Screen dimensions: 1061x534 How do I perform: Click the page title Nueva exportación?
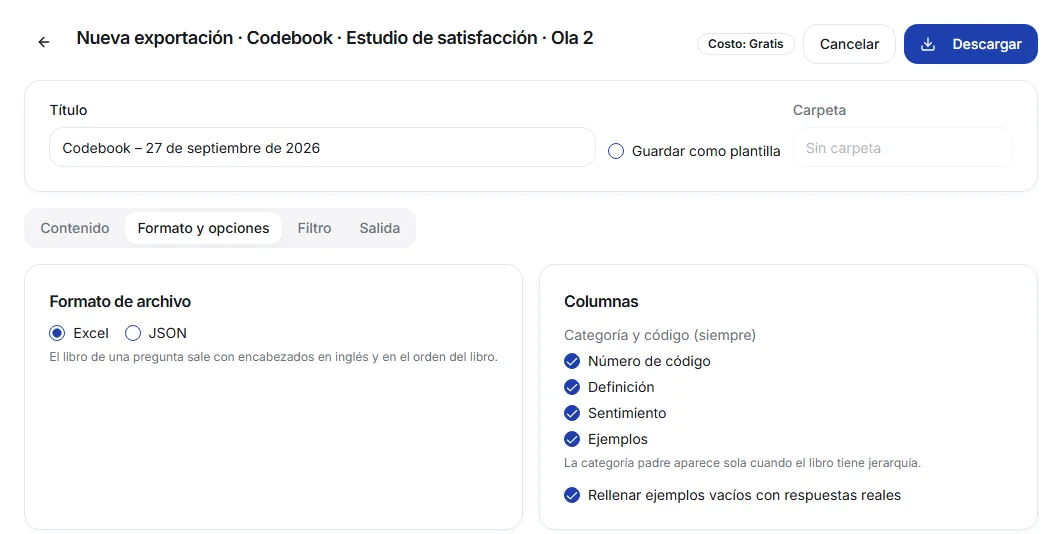[x=334, y=38]
